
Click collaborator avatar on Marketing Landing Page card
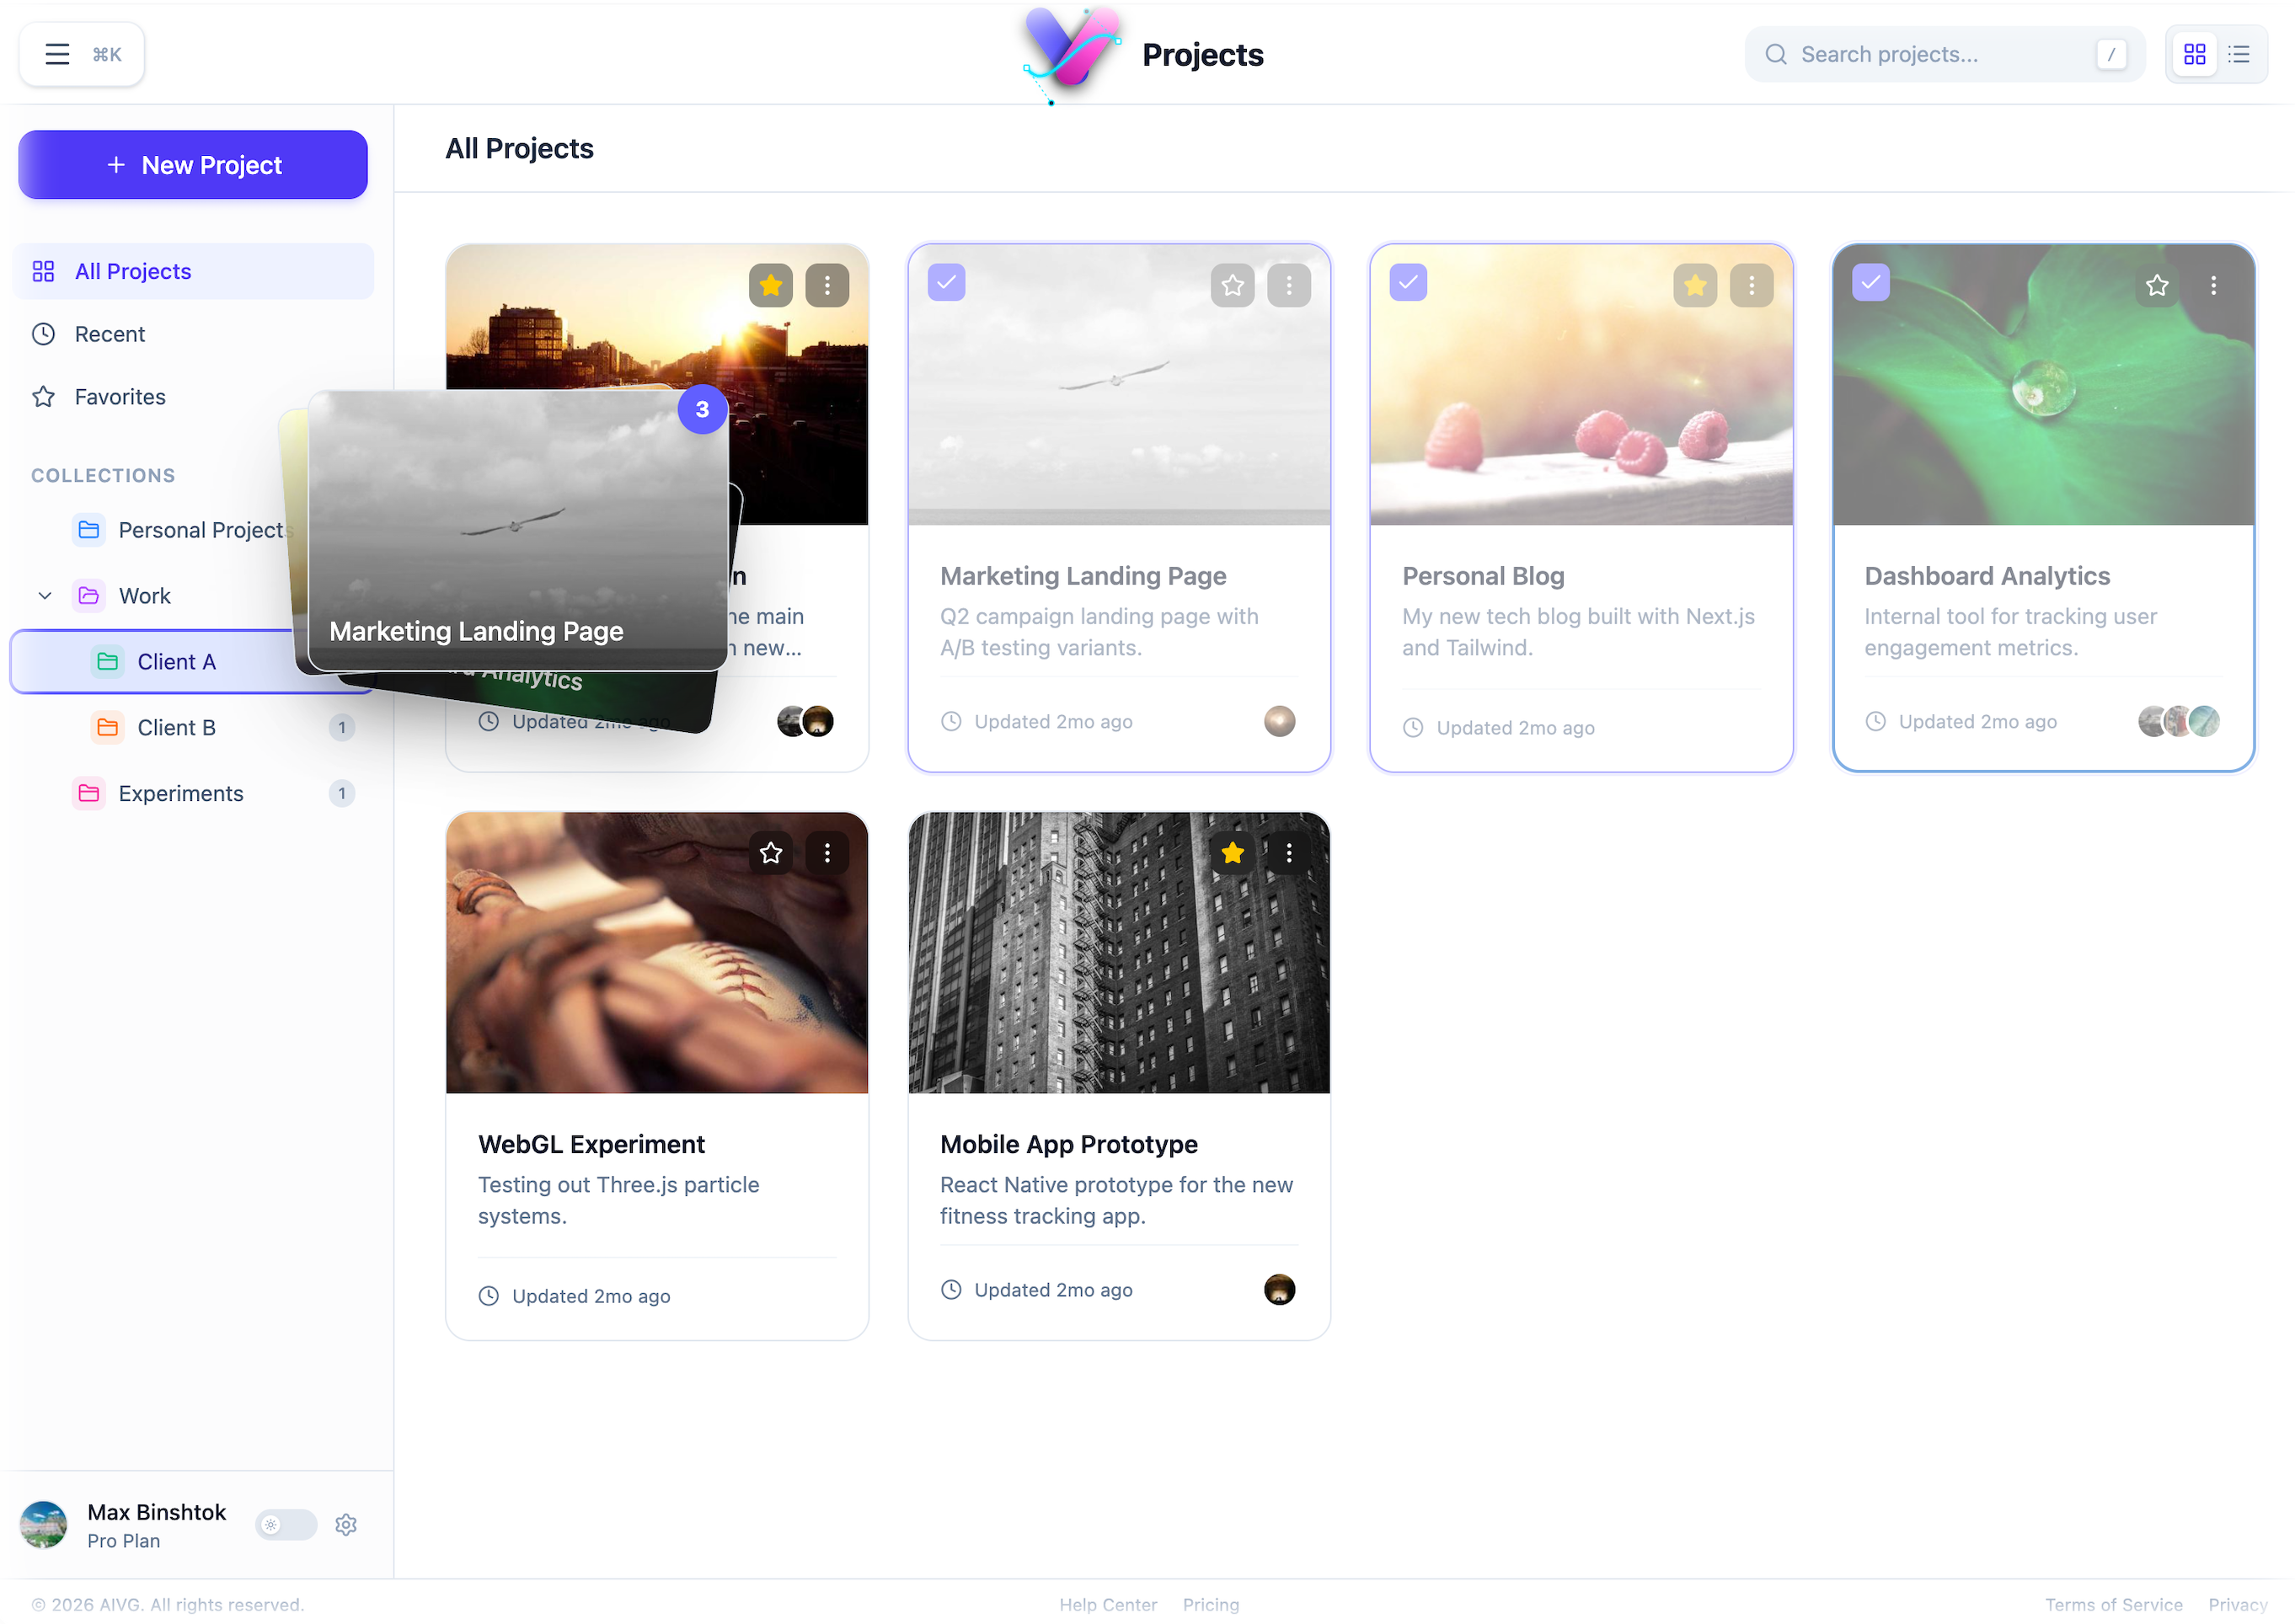click(x=1278, y=721)
